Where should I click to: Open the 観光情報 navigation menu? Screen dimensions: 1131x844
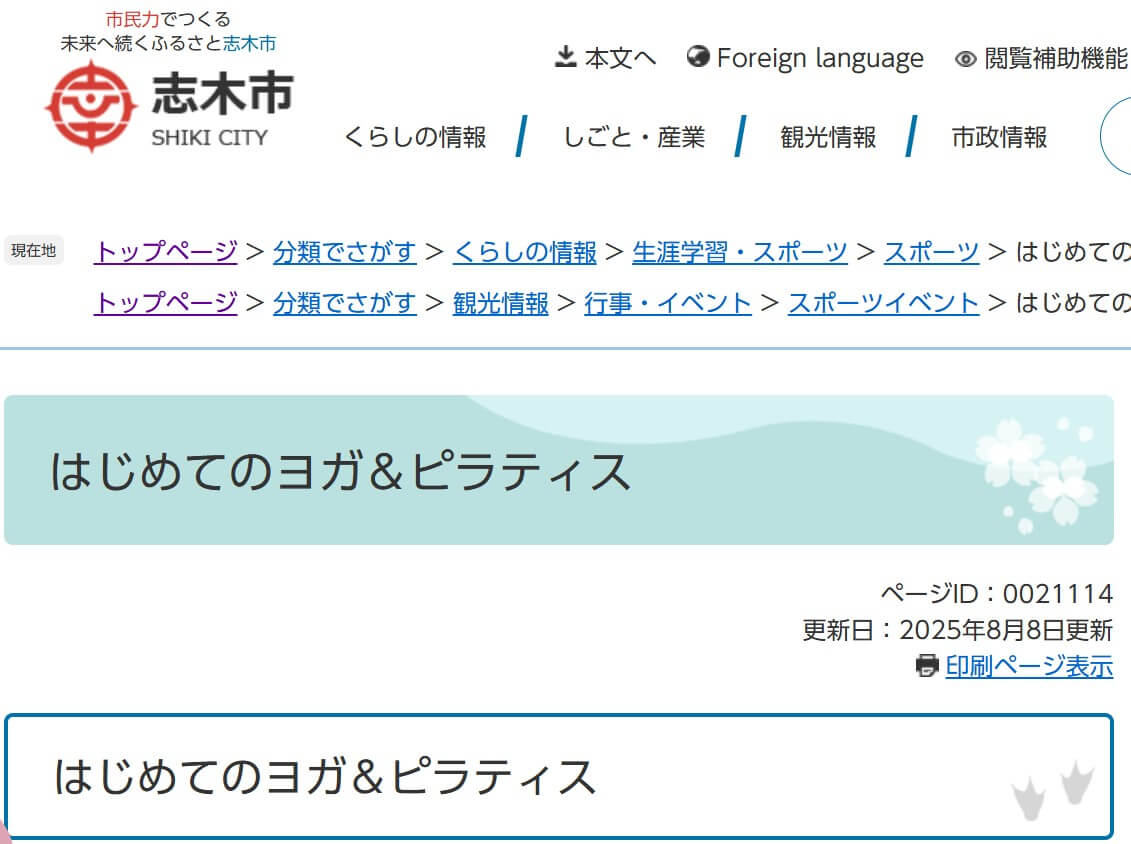(x=828, y=136)
